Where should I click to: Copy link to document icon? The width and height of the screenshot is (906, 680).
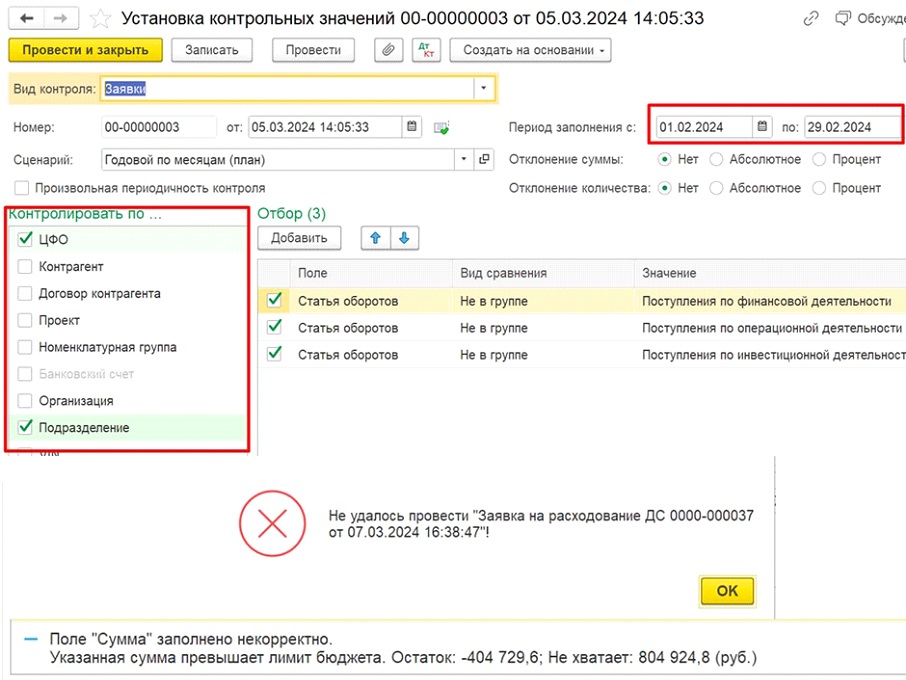click(x=809, y=18)
